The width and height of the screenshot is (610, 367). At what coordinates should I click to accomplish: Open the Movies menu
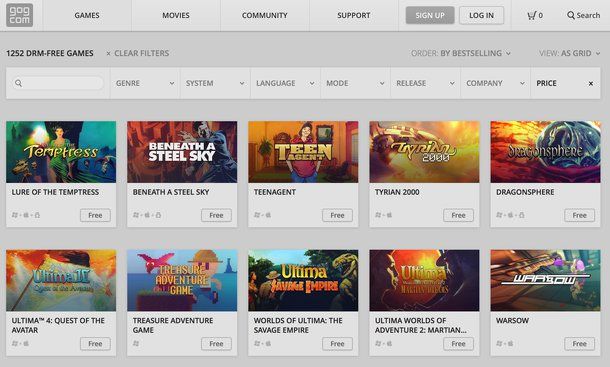[176, 15]
